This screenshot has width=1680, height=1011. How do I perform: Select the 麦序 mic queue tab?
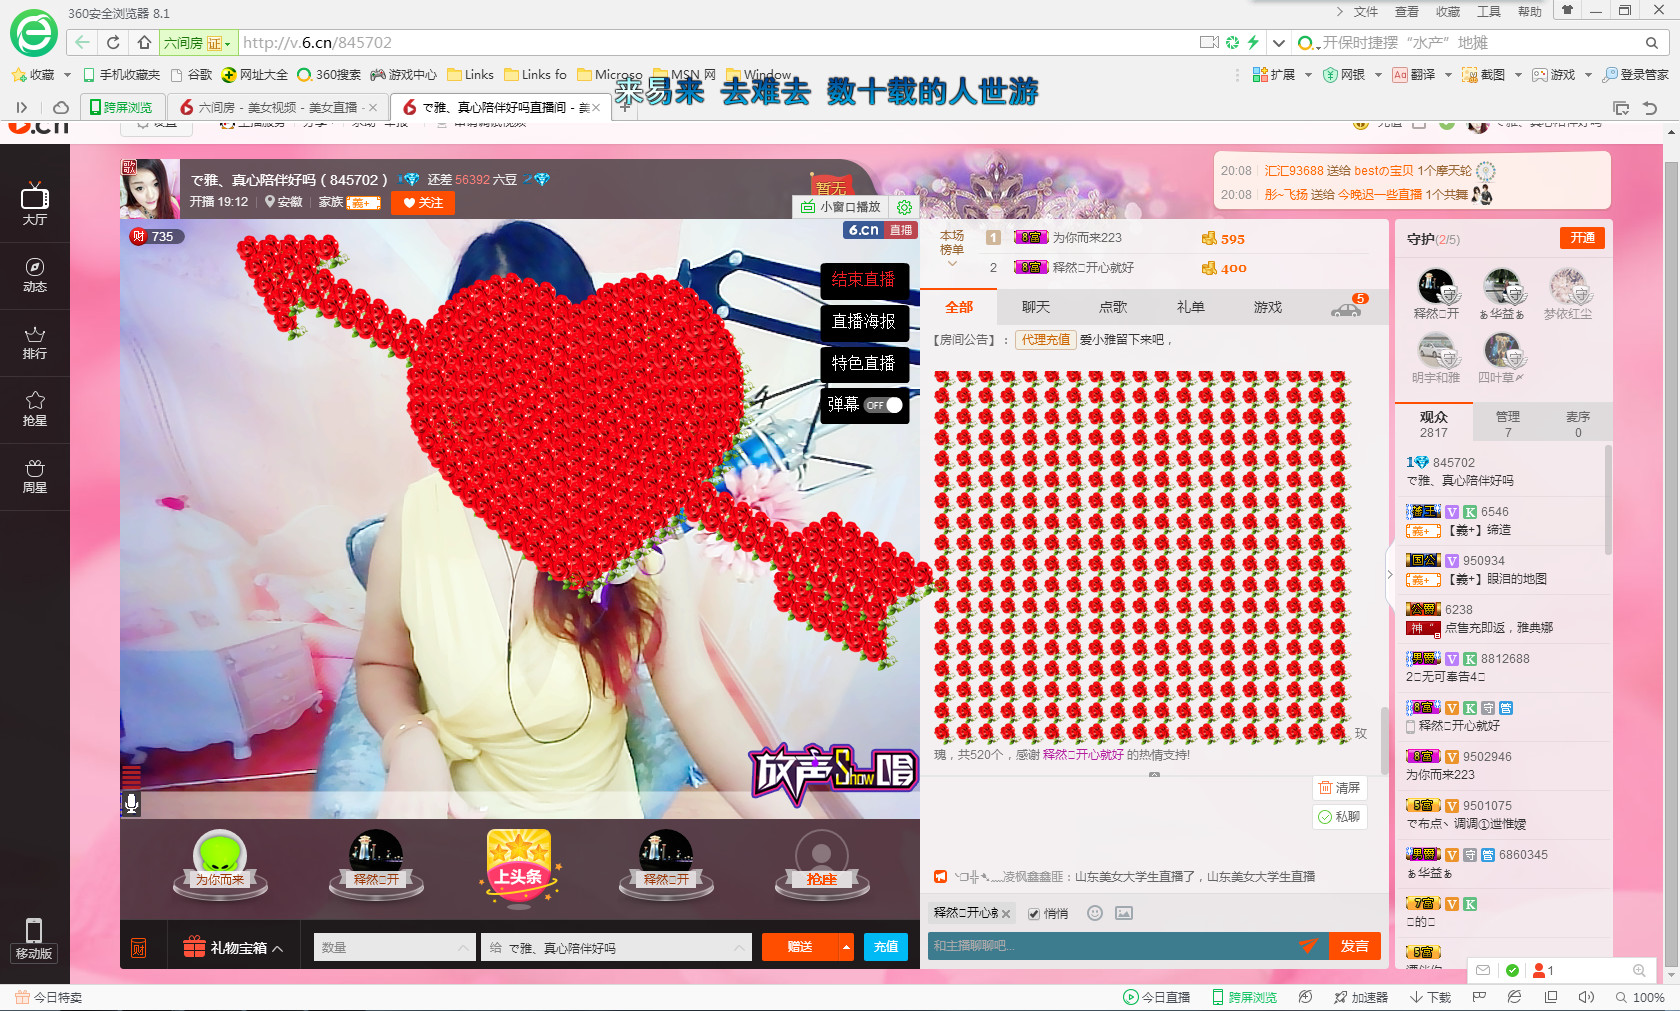(x=1578, y=424)
